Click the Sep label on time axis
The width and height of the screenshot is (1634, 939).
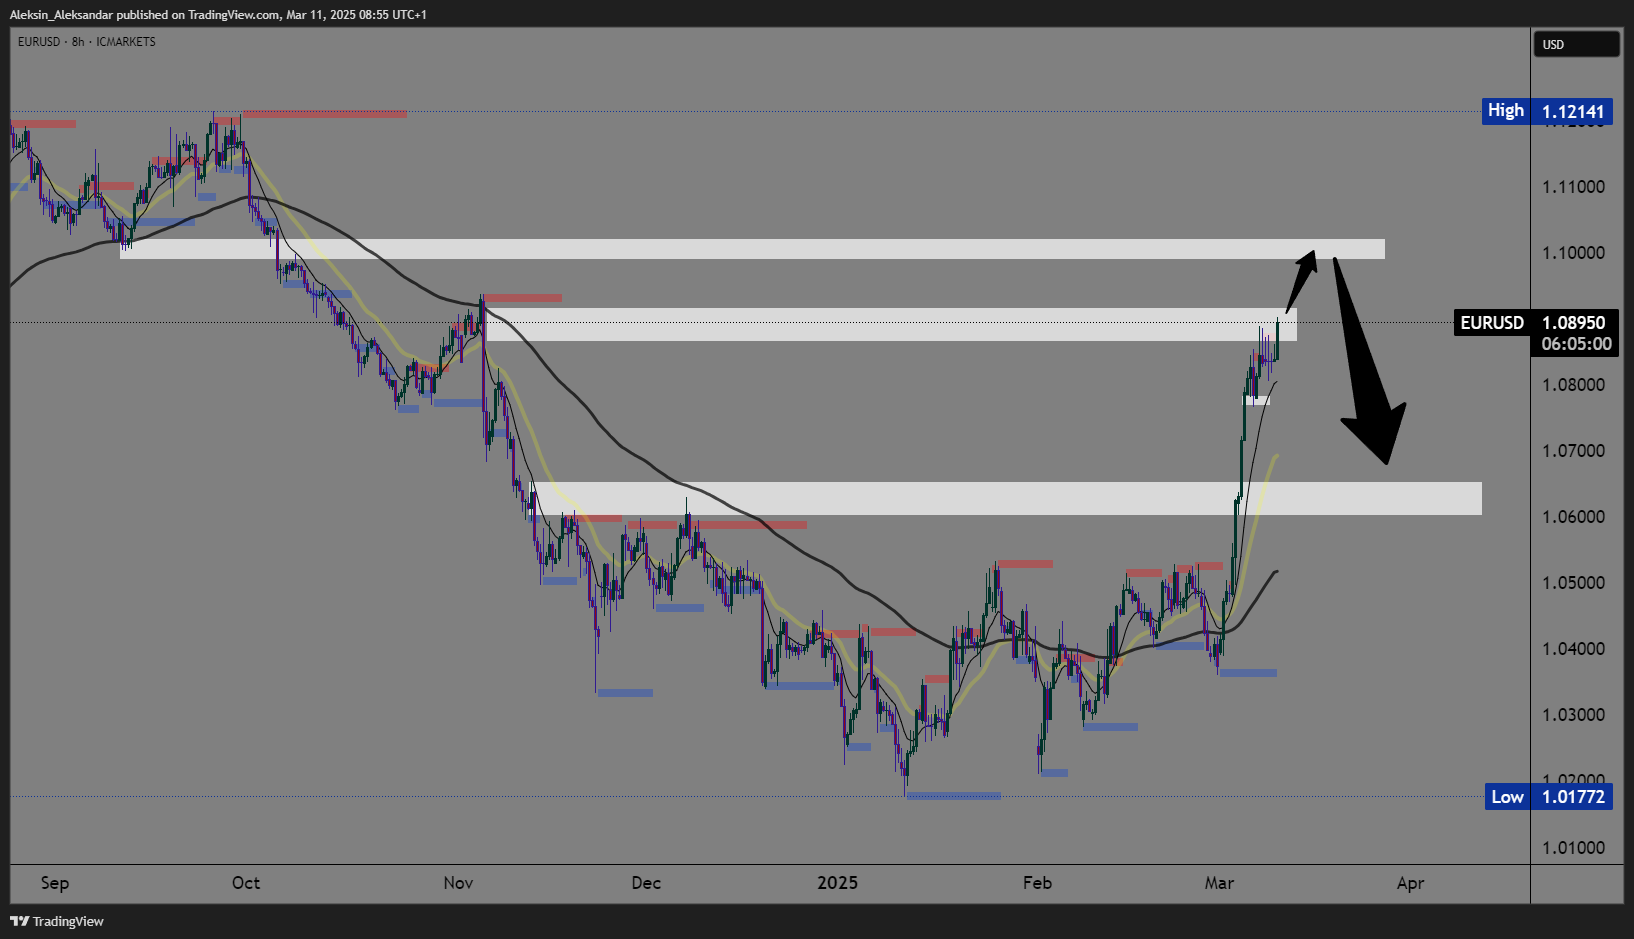(55, 883)
